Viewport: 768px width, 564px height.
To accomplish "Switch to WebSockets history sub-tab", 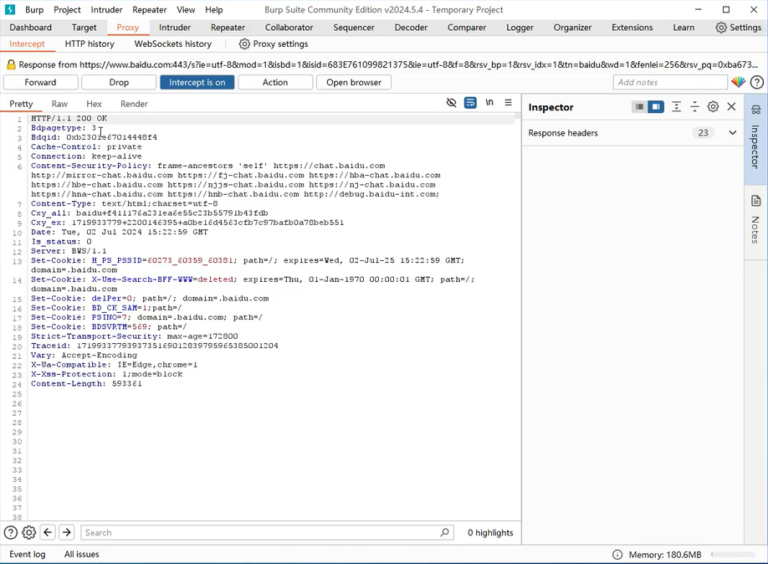I will 173,44.
